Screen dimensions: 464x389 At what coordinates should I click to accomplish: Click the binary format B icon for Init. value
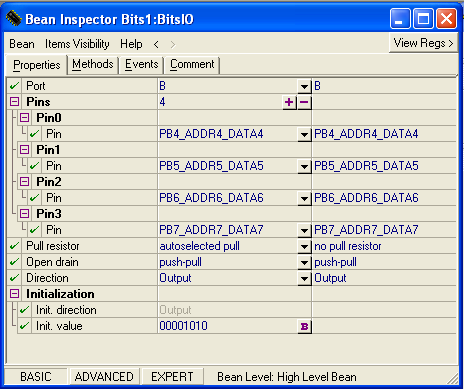304,326
